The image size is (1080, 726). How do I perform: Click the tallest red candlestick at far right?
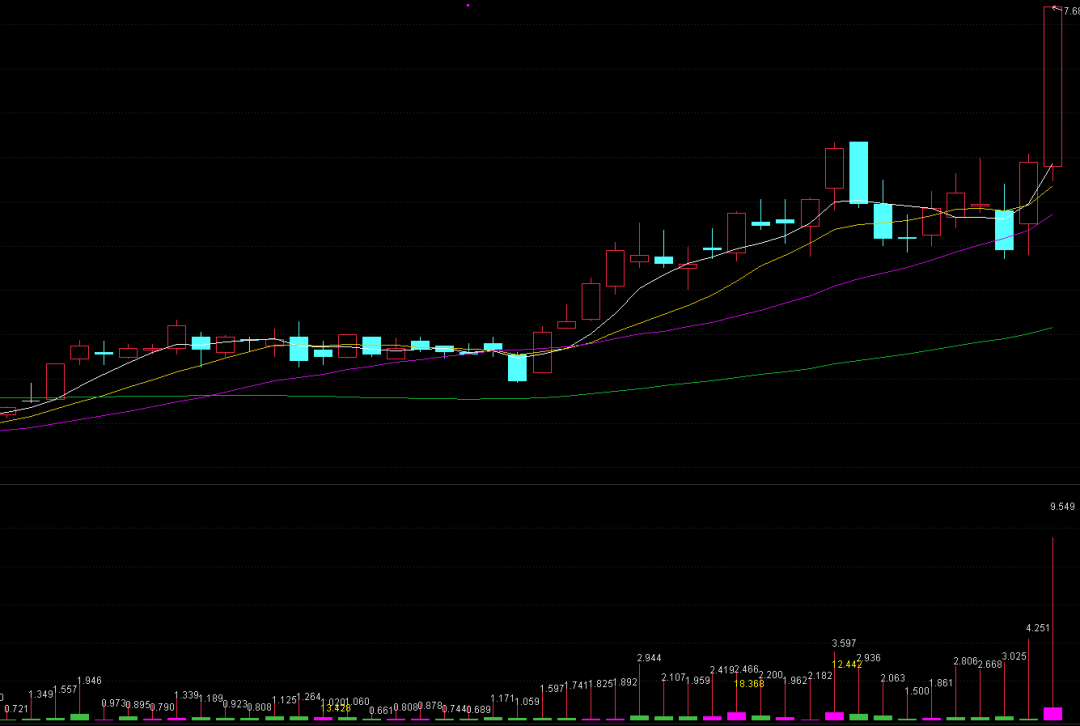tap(1052, 86)
